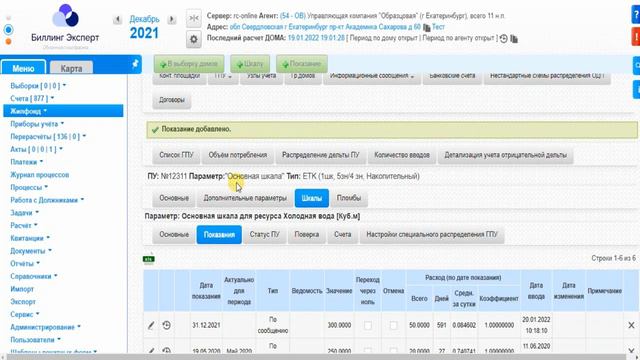Toggle rollover checkbox for 300.0000 row
640x360 pixels.
point(368,325)
